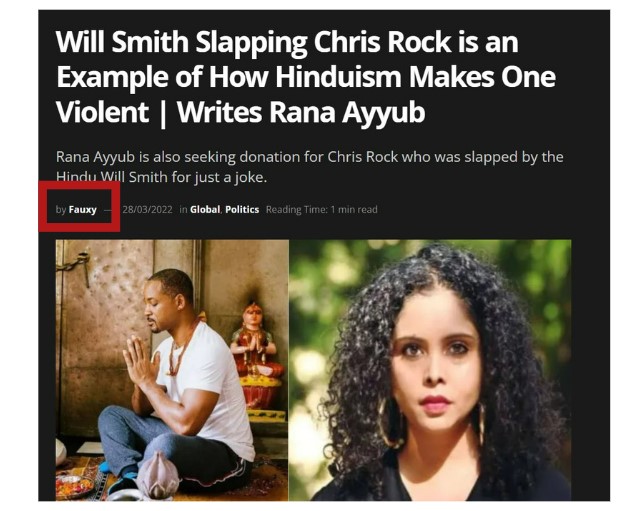Click the subtitle about seeking donation
640x511 pixels.
309,167
